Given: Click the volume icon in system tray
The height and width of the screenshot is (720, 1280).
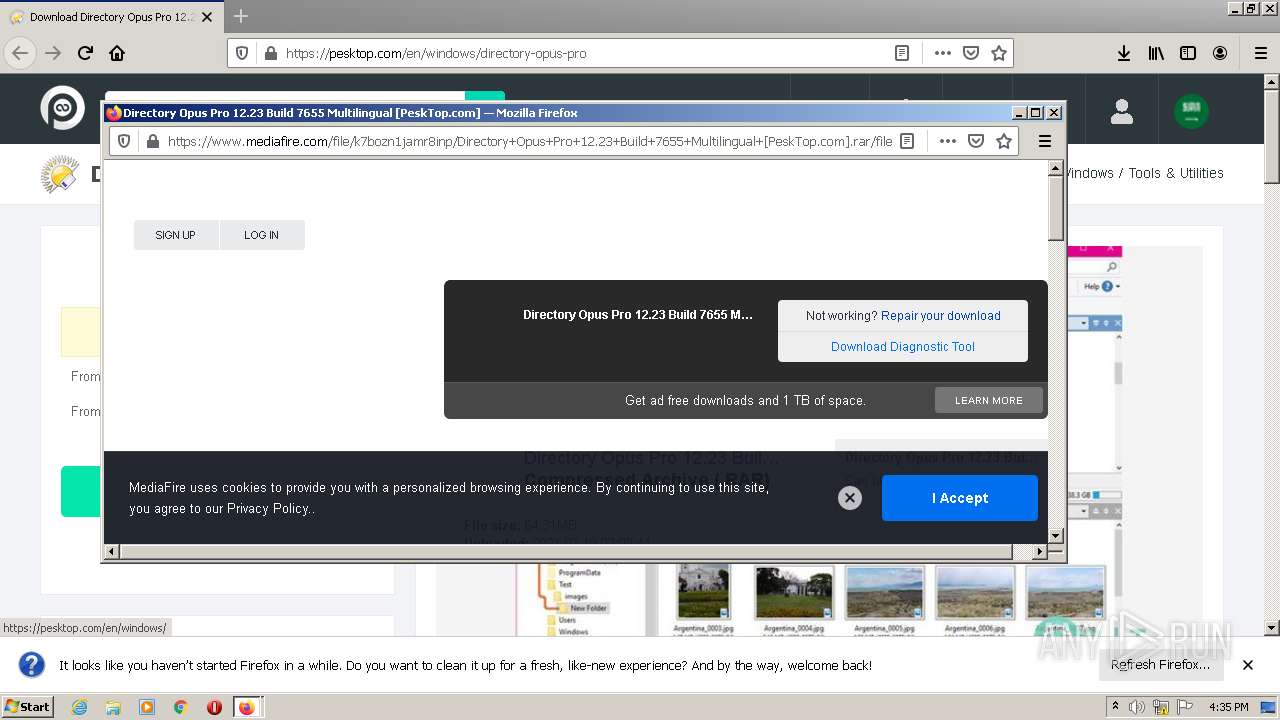Looking at the screenshot, I should pyautogui.click(x=1137, y=707).
